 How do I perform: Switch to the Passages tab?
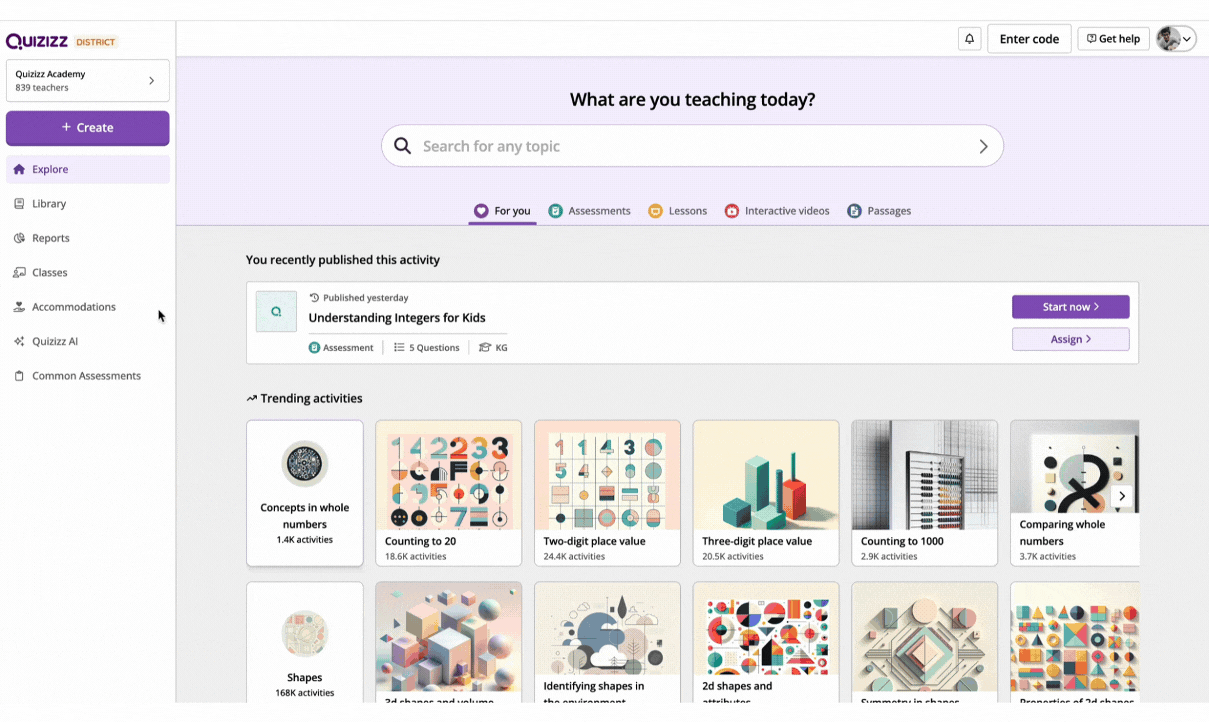pos(879,211)
